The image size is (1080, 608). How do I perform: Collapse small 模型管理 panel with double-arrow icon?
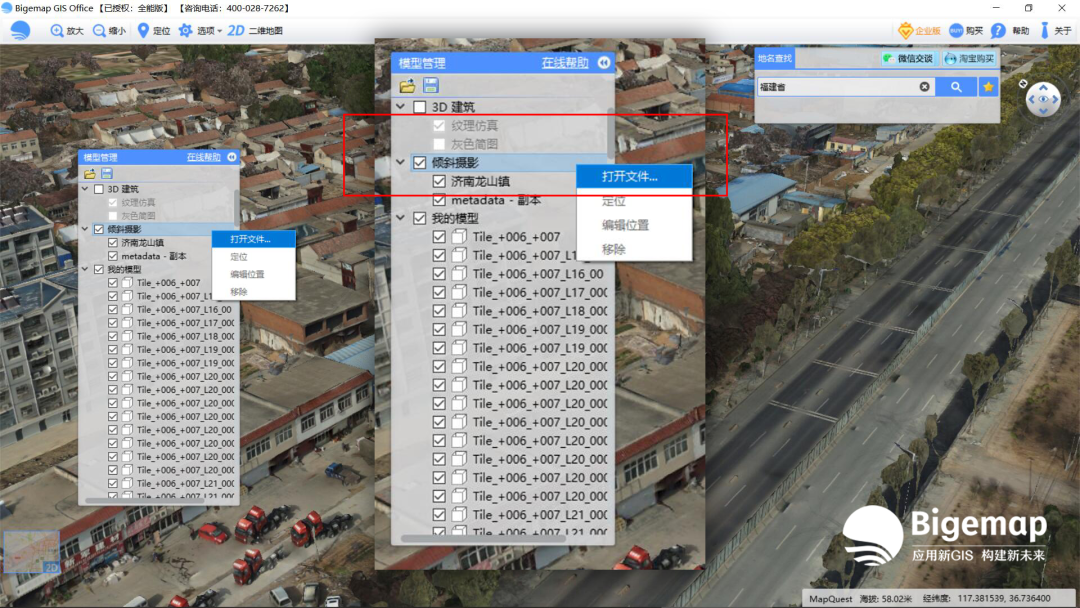[x=232, y=157]
